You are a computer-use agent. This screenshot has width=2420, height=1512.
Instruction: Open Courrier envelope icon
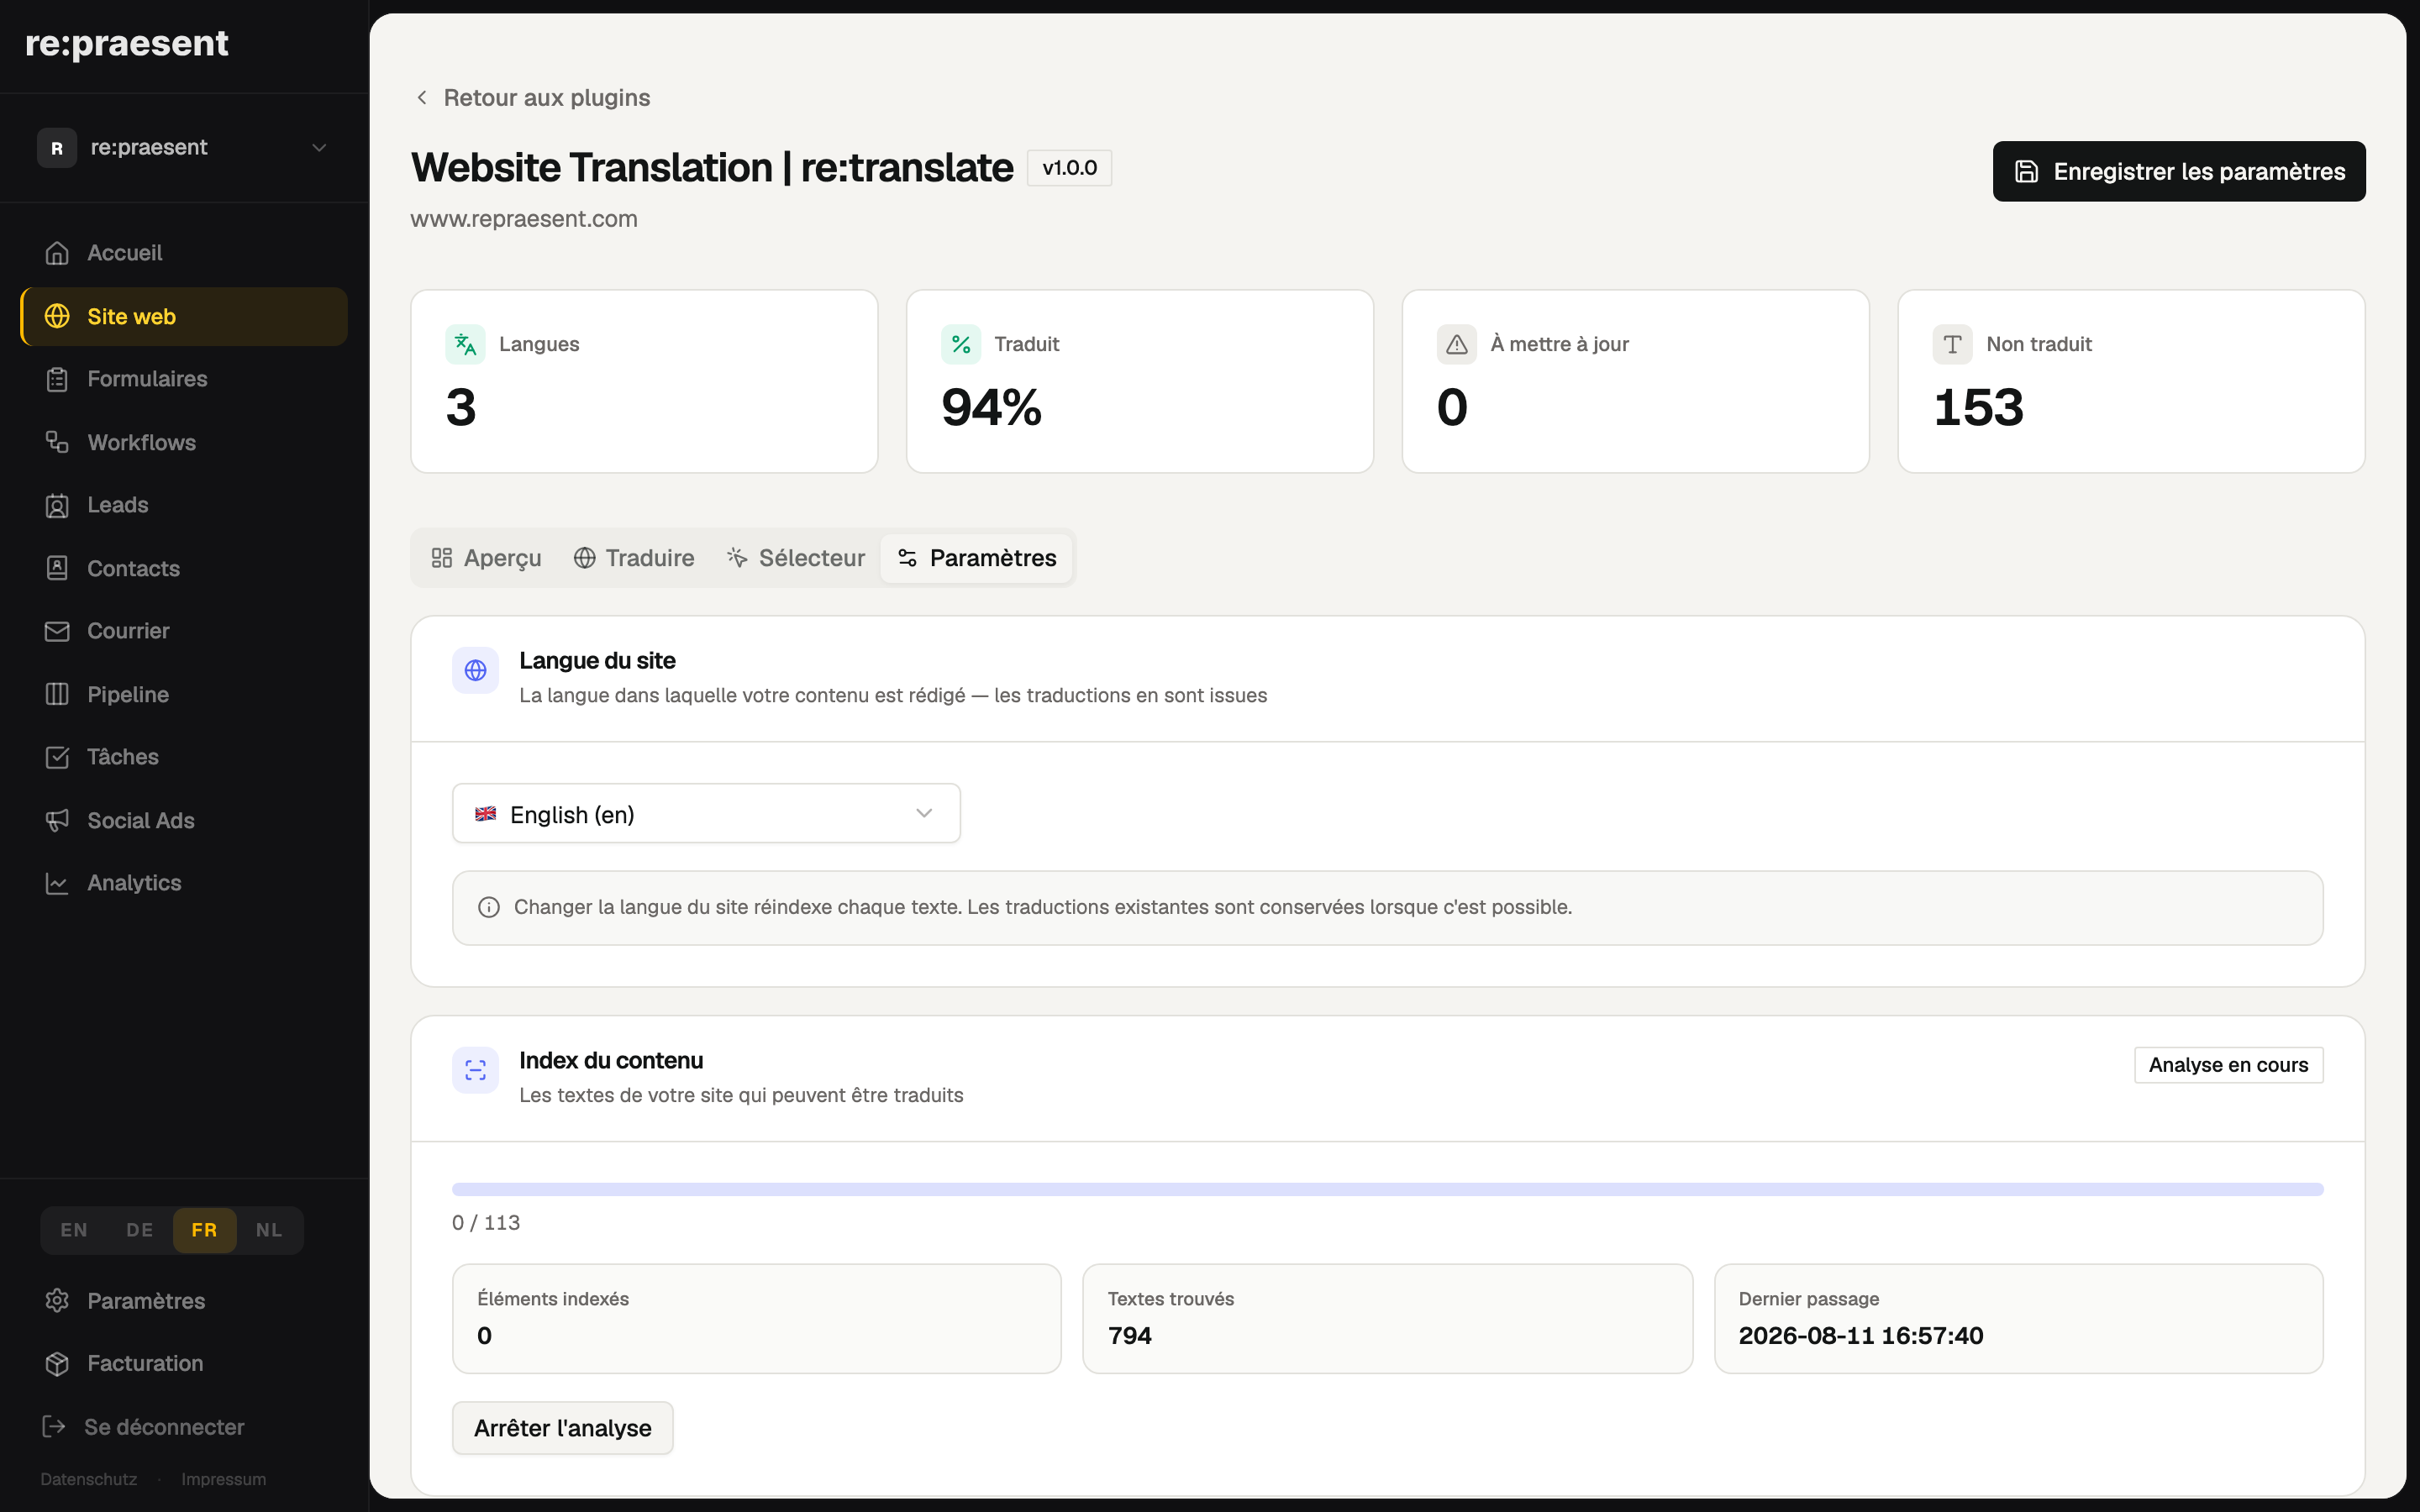[57, 631]
